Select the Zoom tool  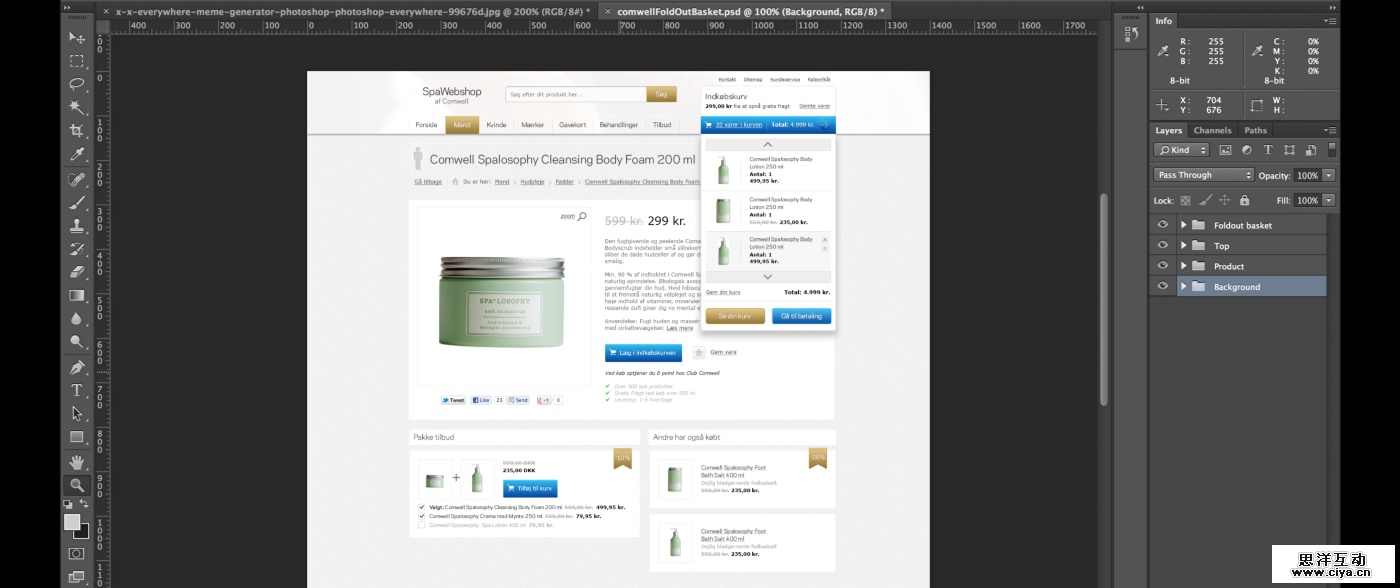[x=77, y=485]
